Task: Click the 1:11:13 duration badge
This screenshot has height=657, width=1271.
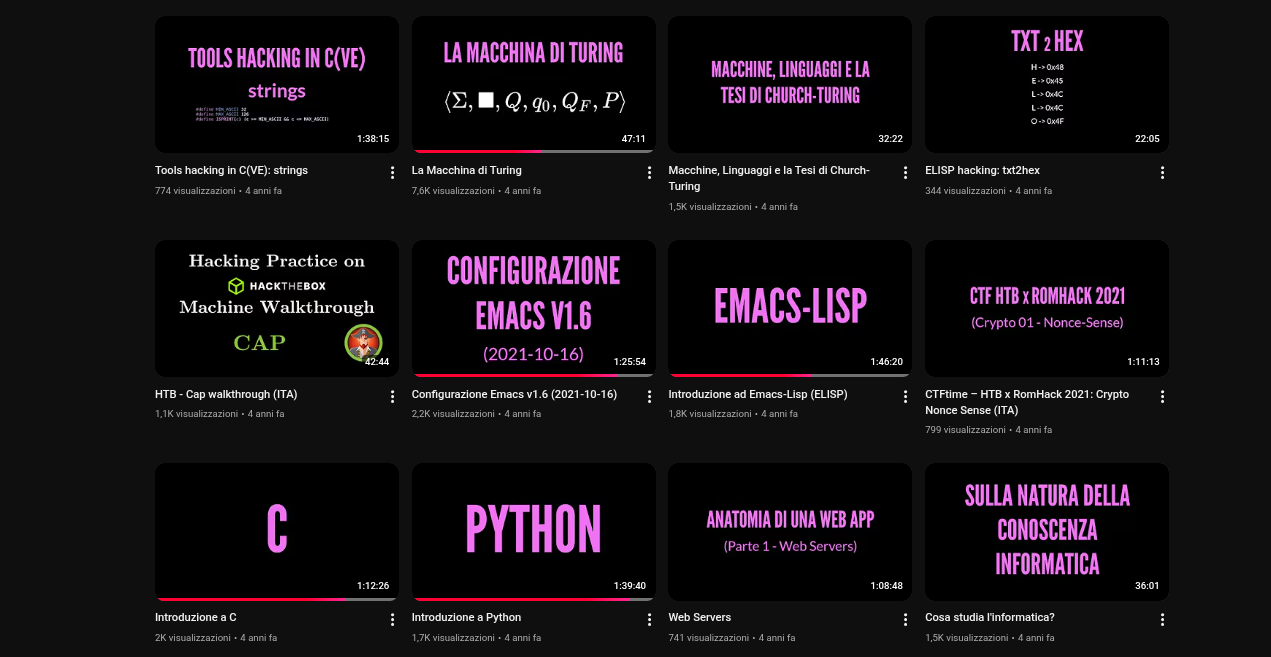Action: (x=1143, y=362)
